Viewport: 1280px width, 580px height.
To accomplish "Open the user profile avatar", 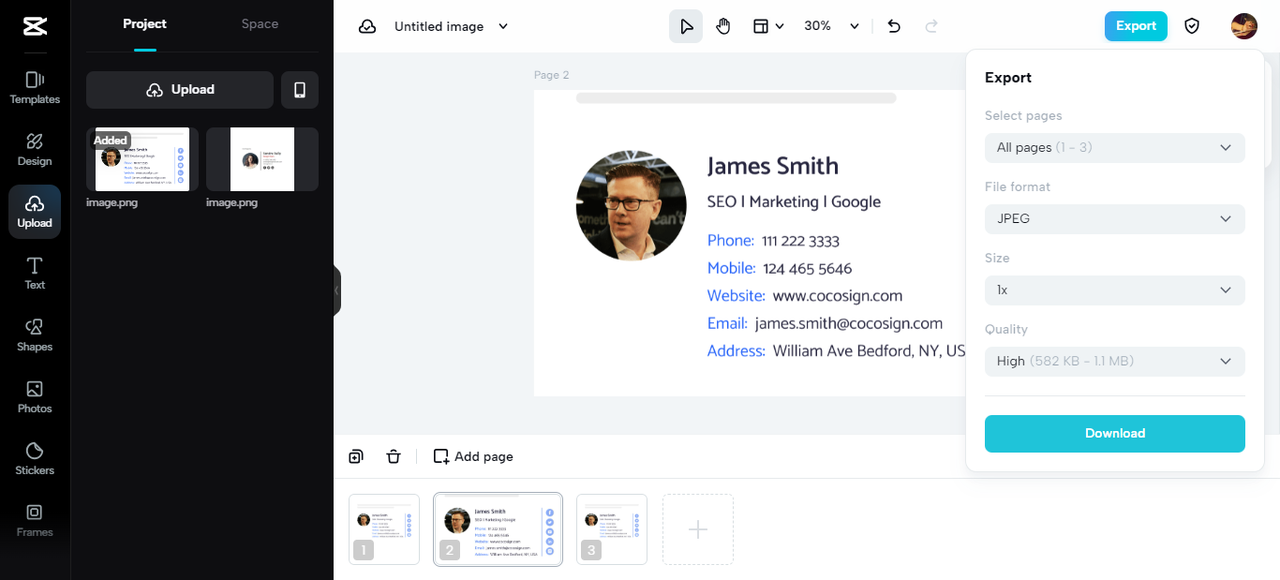I will (1244, 26).
